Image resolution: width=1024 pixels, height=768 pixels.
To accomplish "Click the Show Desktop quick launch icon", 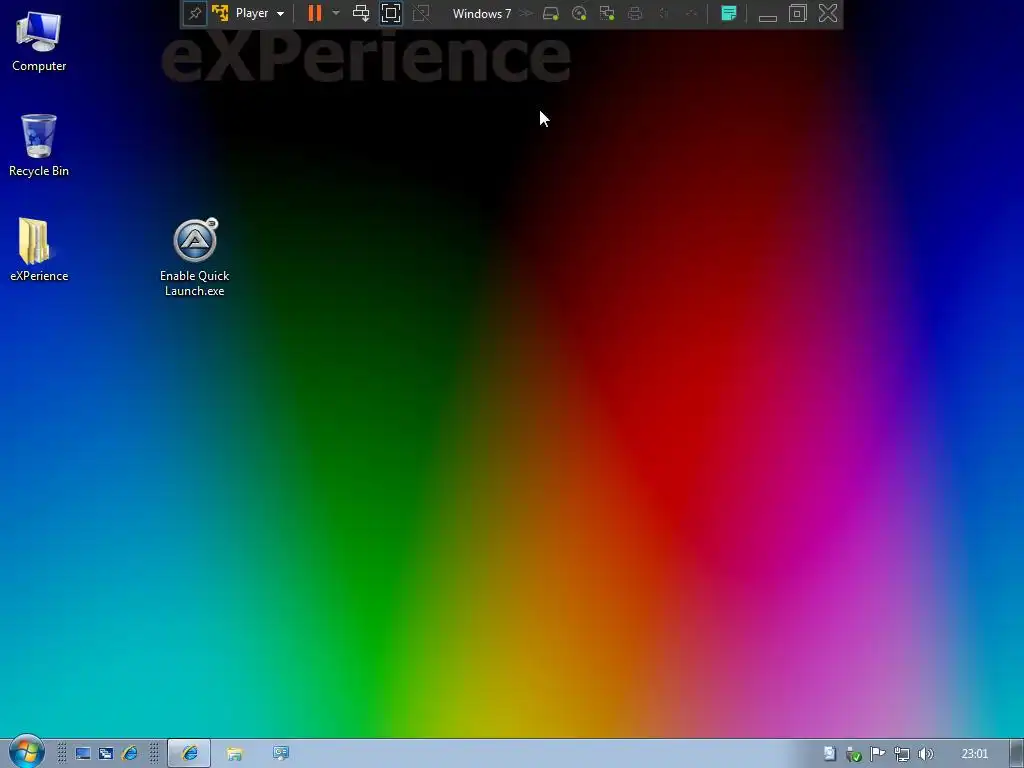I will tap(83, 754).
